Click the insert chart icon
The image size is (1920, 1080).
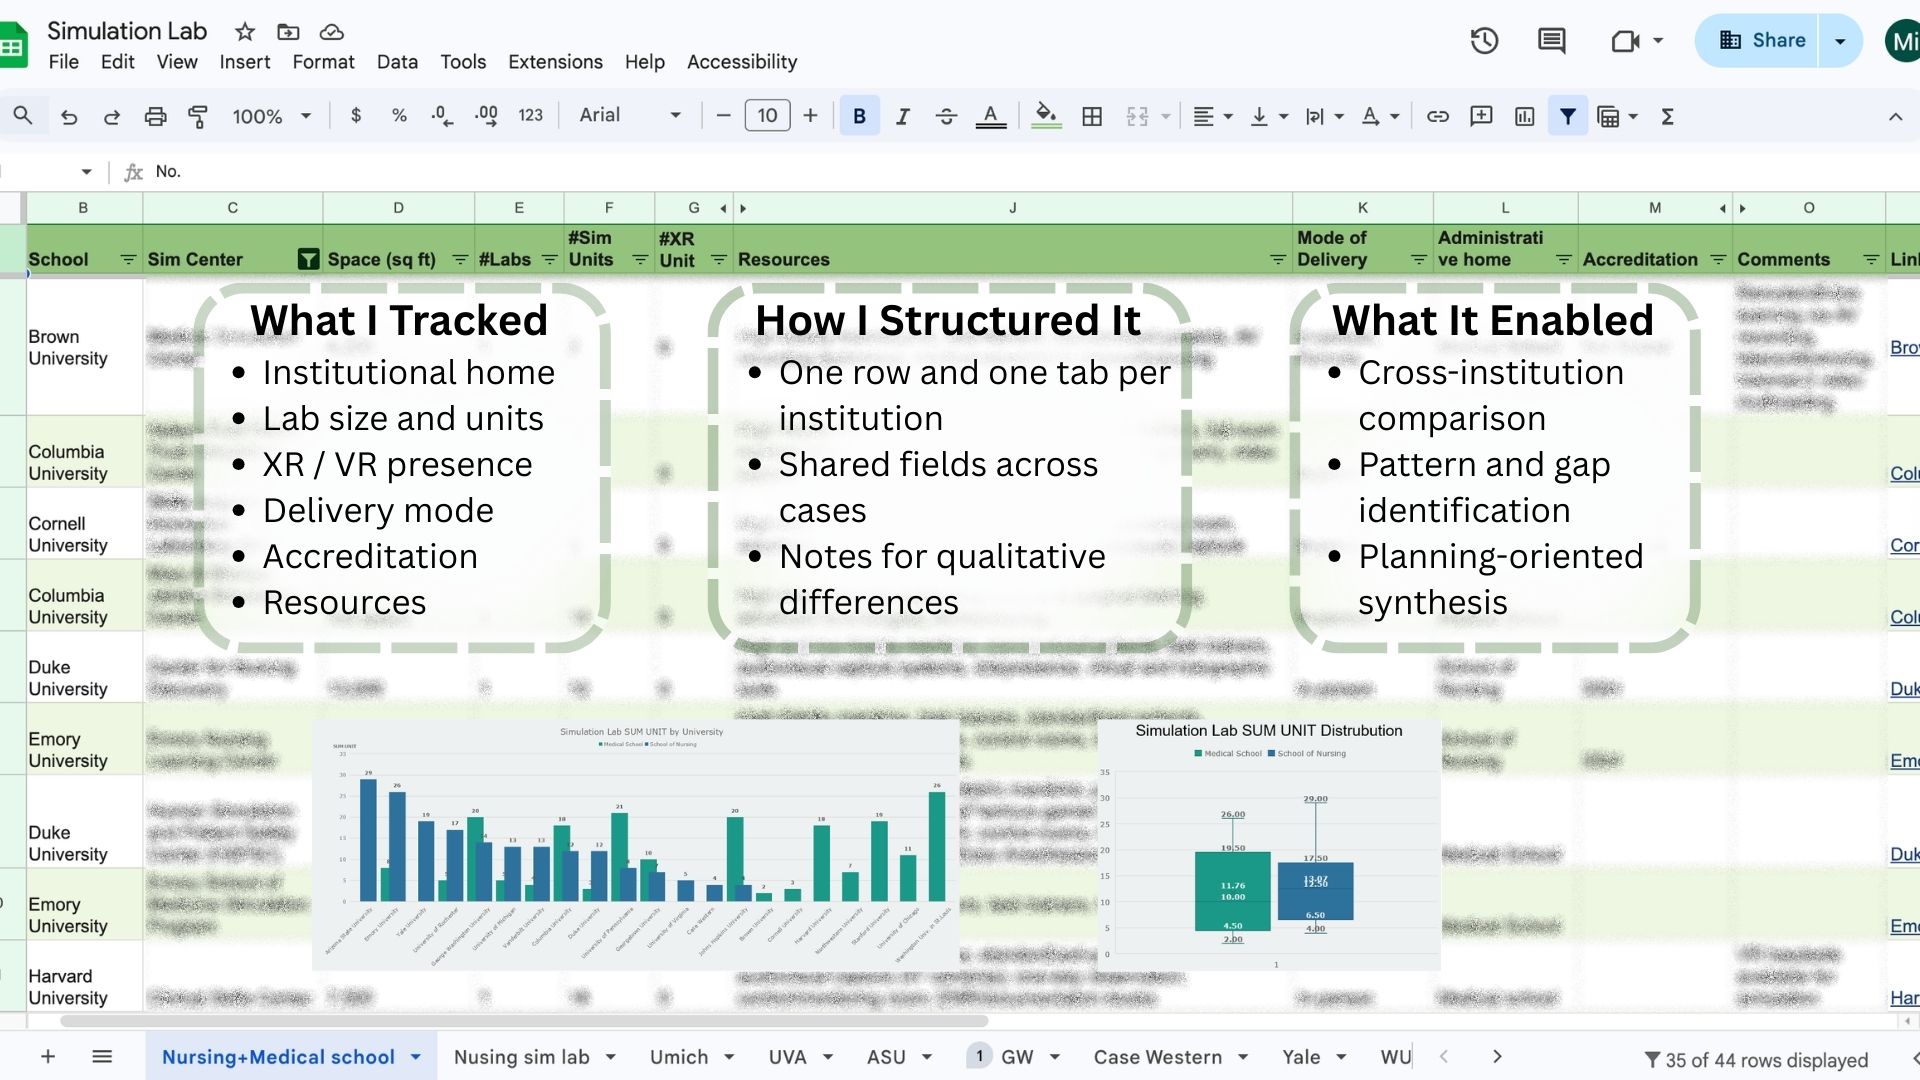tap(1524, 116)
